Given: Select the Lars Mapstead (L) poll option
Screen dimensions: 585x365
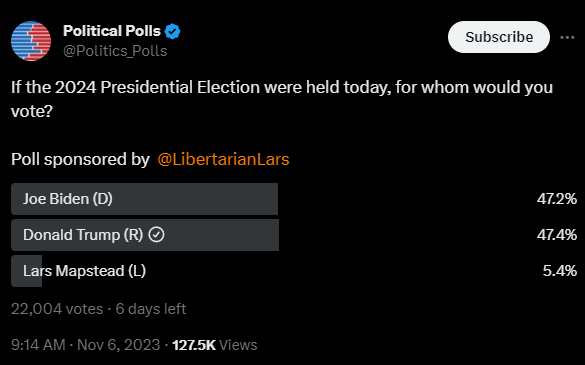Looking at the screenshot, I should coord(294,271).
